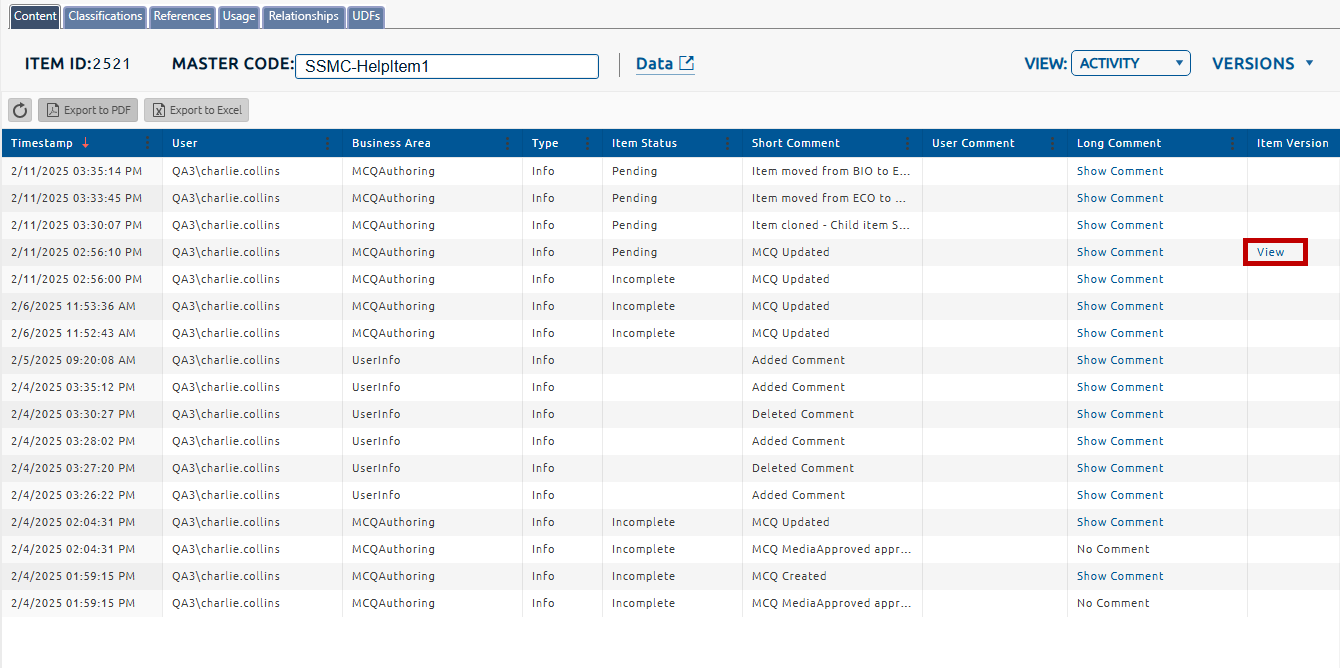This screenshot has width=1340, height=668.
Task: Open the UDFs tab
Action: pos(366,16)
